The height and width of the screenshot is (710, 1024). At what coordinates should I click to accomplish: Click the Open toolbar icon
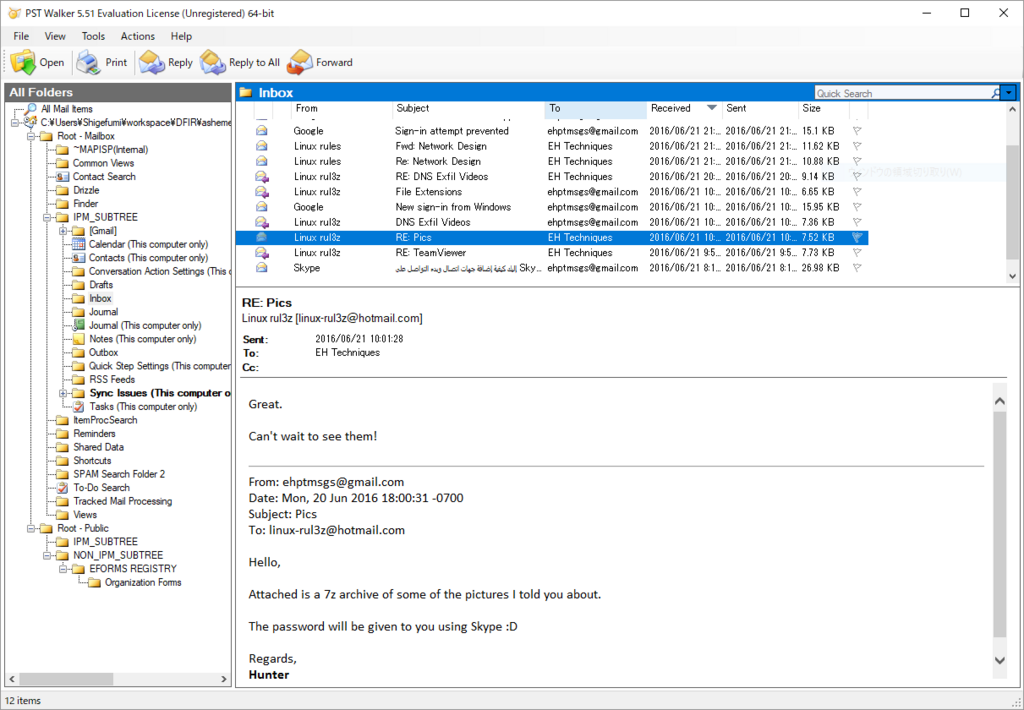[x=23, y=63]
